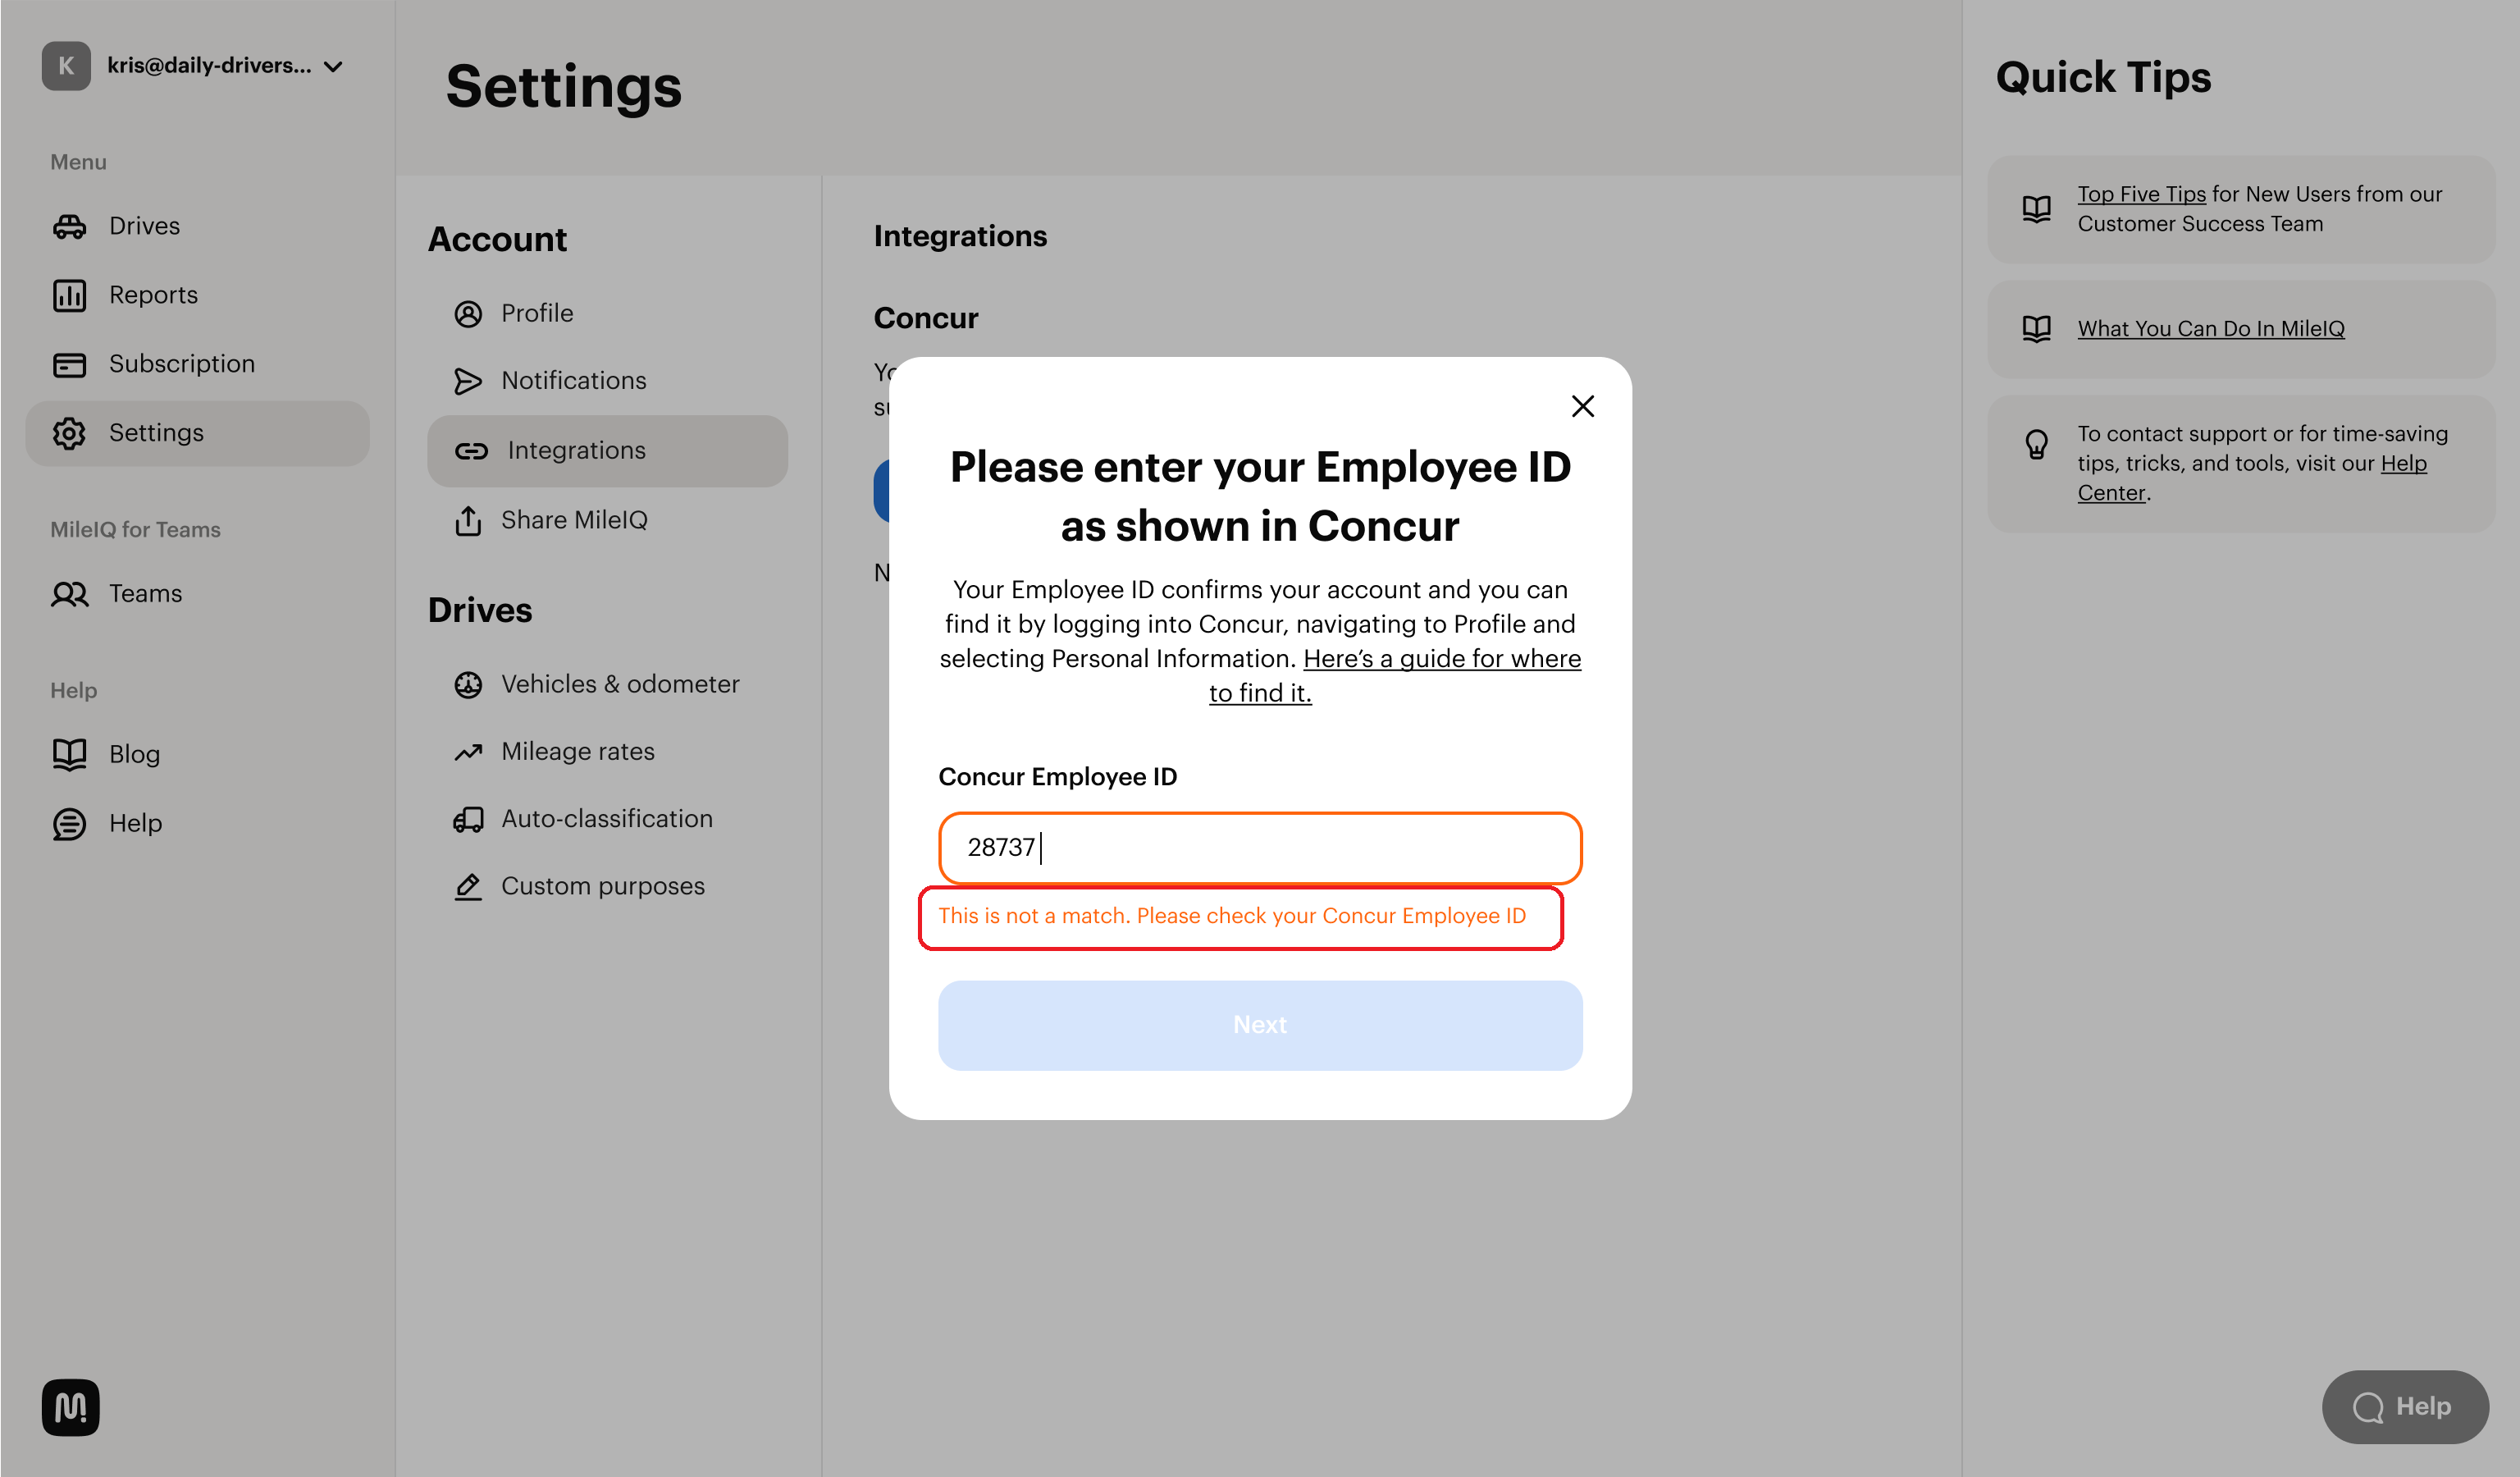The image size is (2520, 1477).
Task: Click the disabled Next button
Action: [1260, 1025]
